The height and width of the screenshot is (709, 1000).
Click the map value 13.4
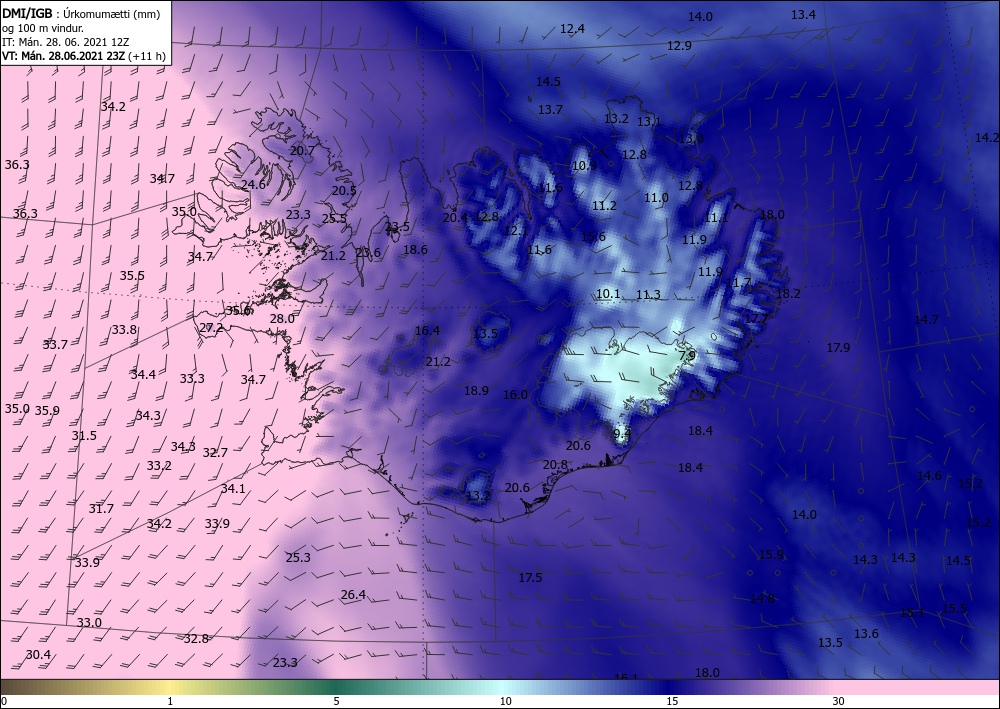pos(803,15)
